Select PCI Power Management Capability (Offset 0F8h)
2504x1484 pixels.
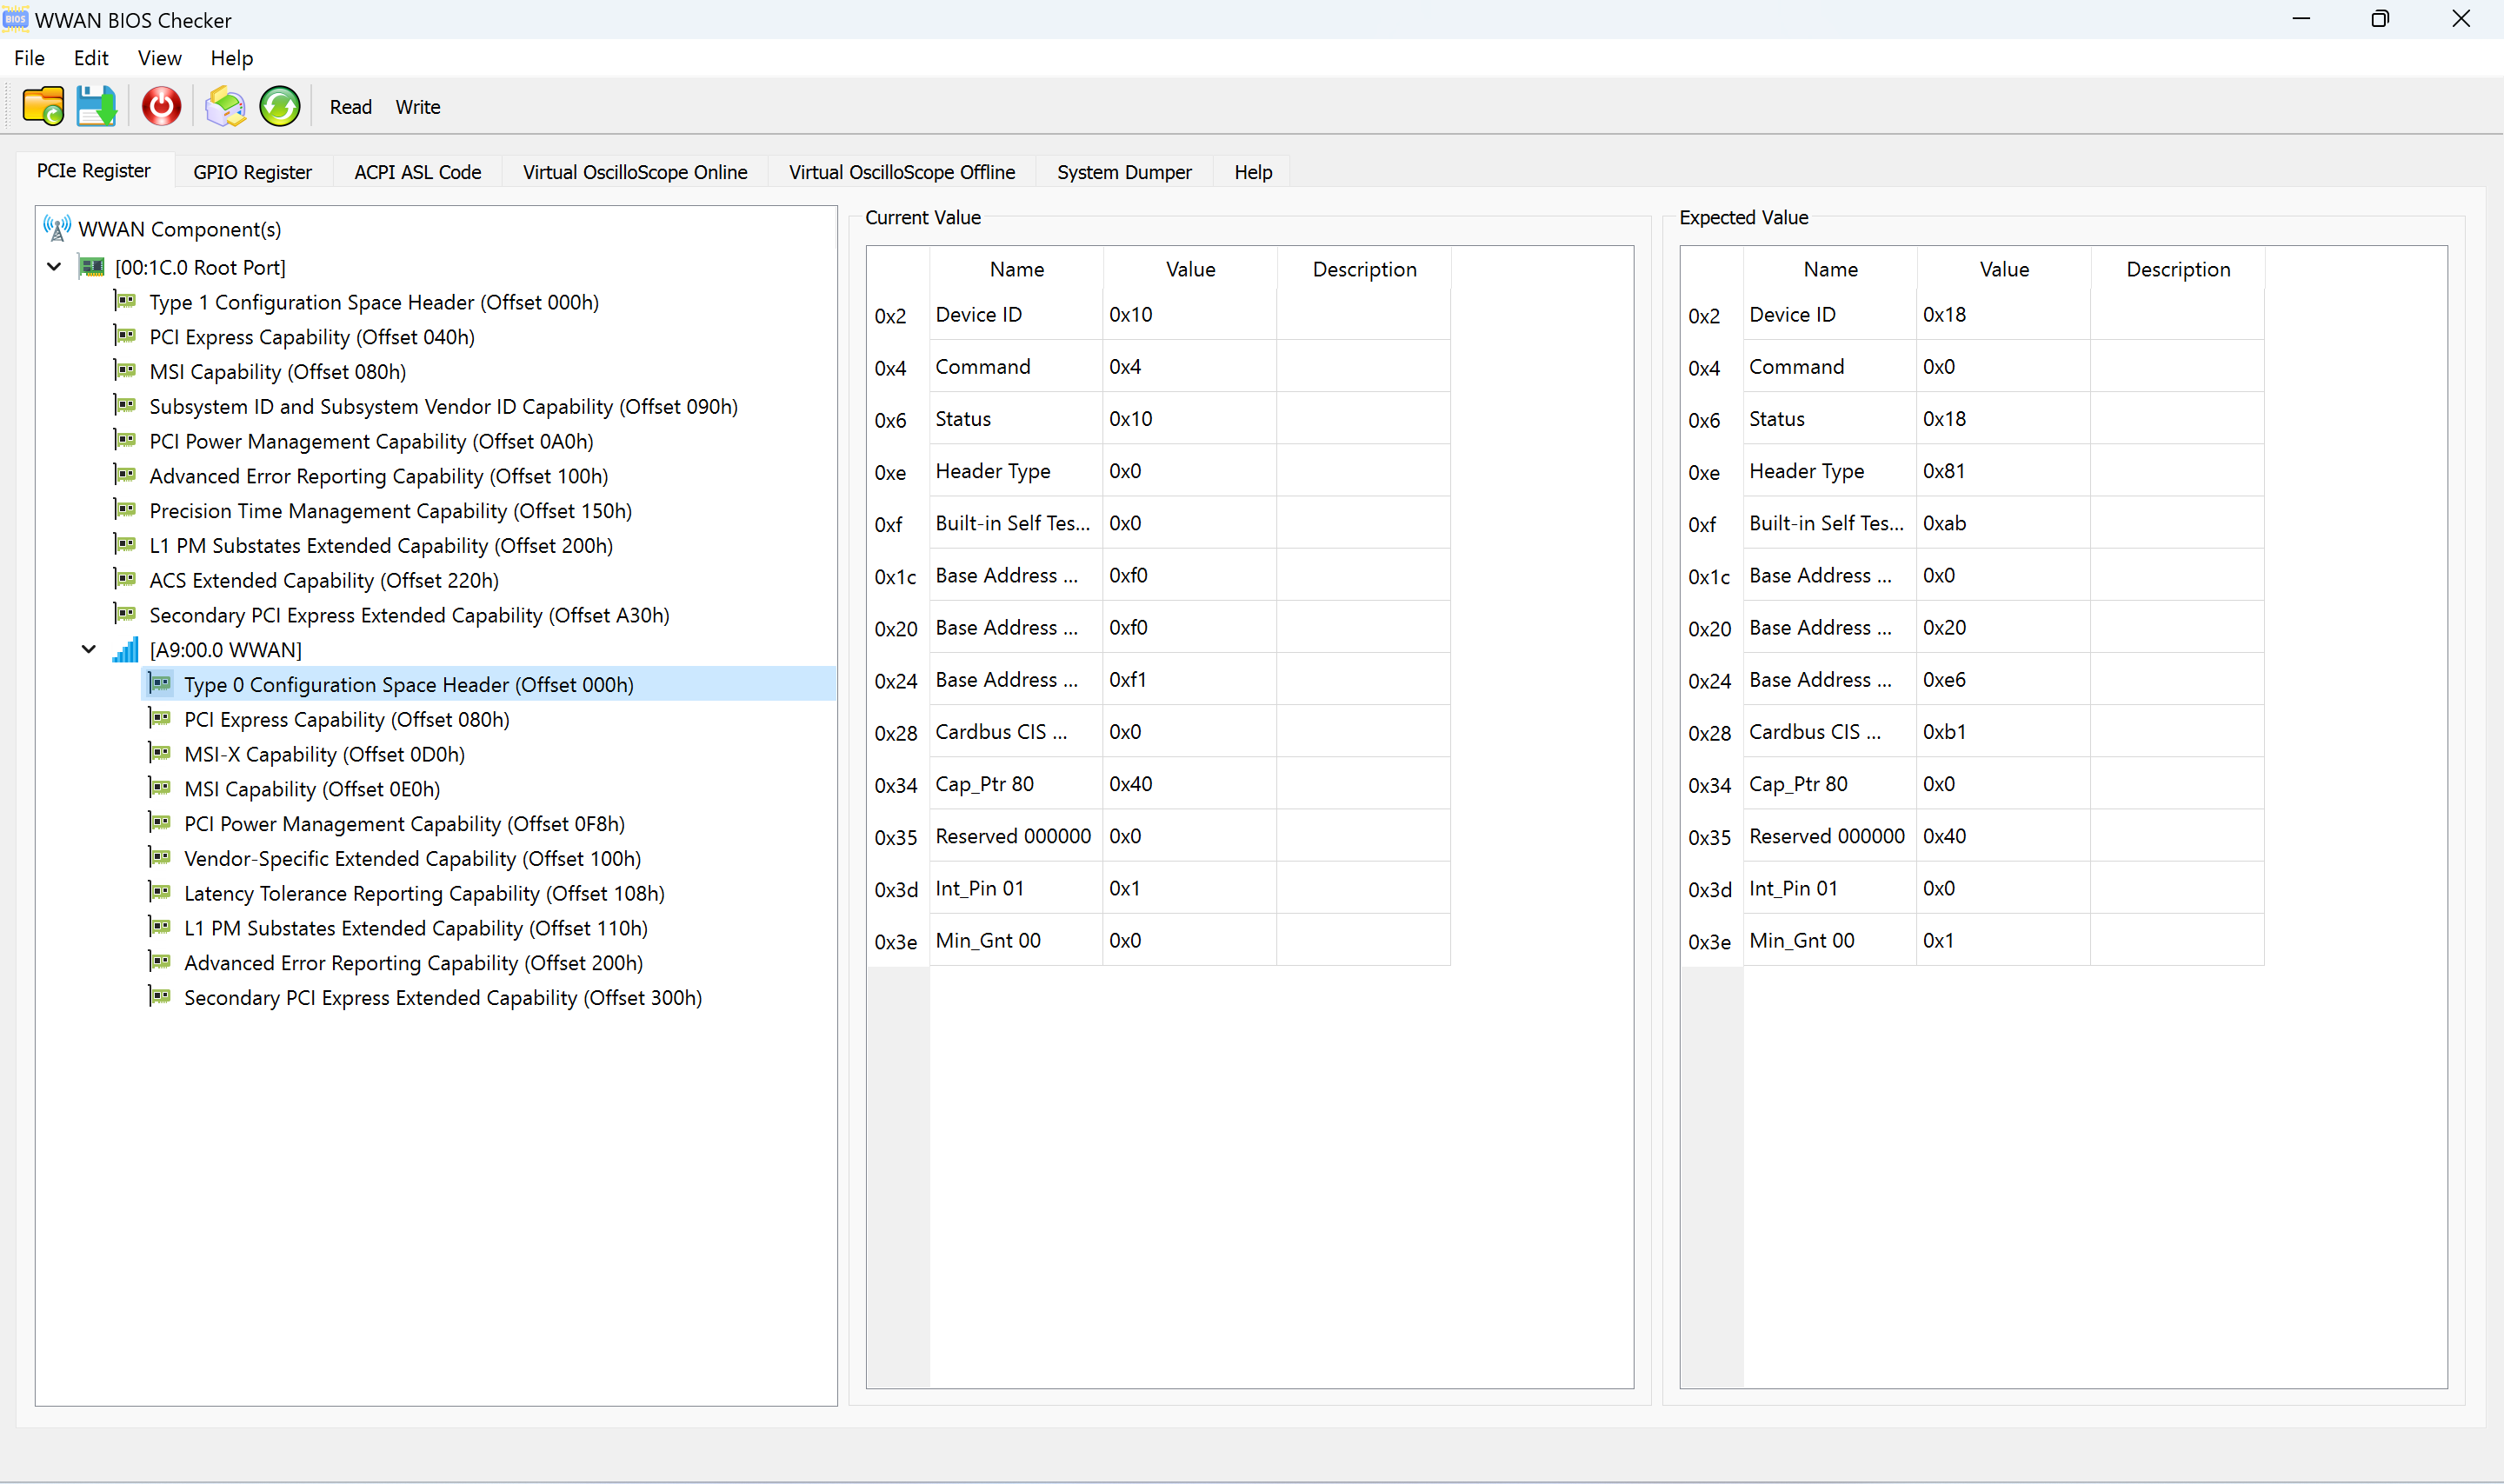coord(405,824)
